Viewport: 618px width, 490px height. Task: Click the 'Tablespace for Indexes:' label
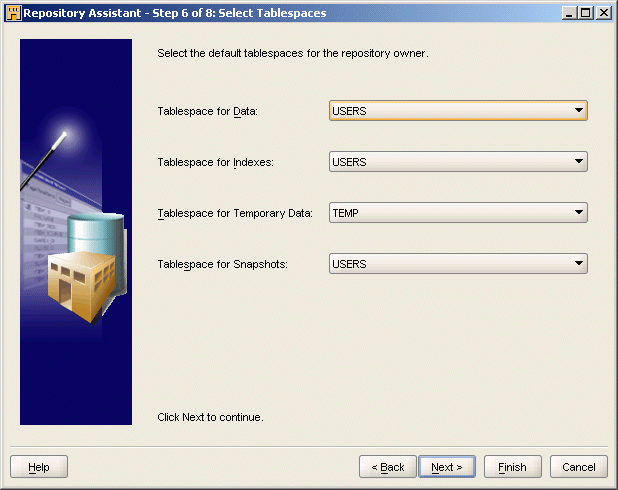216,162
